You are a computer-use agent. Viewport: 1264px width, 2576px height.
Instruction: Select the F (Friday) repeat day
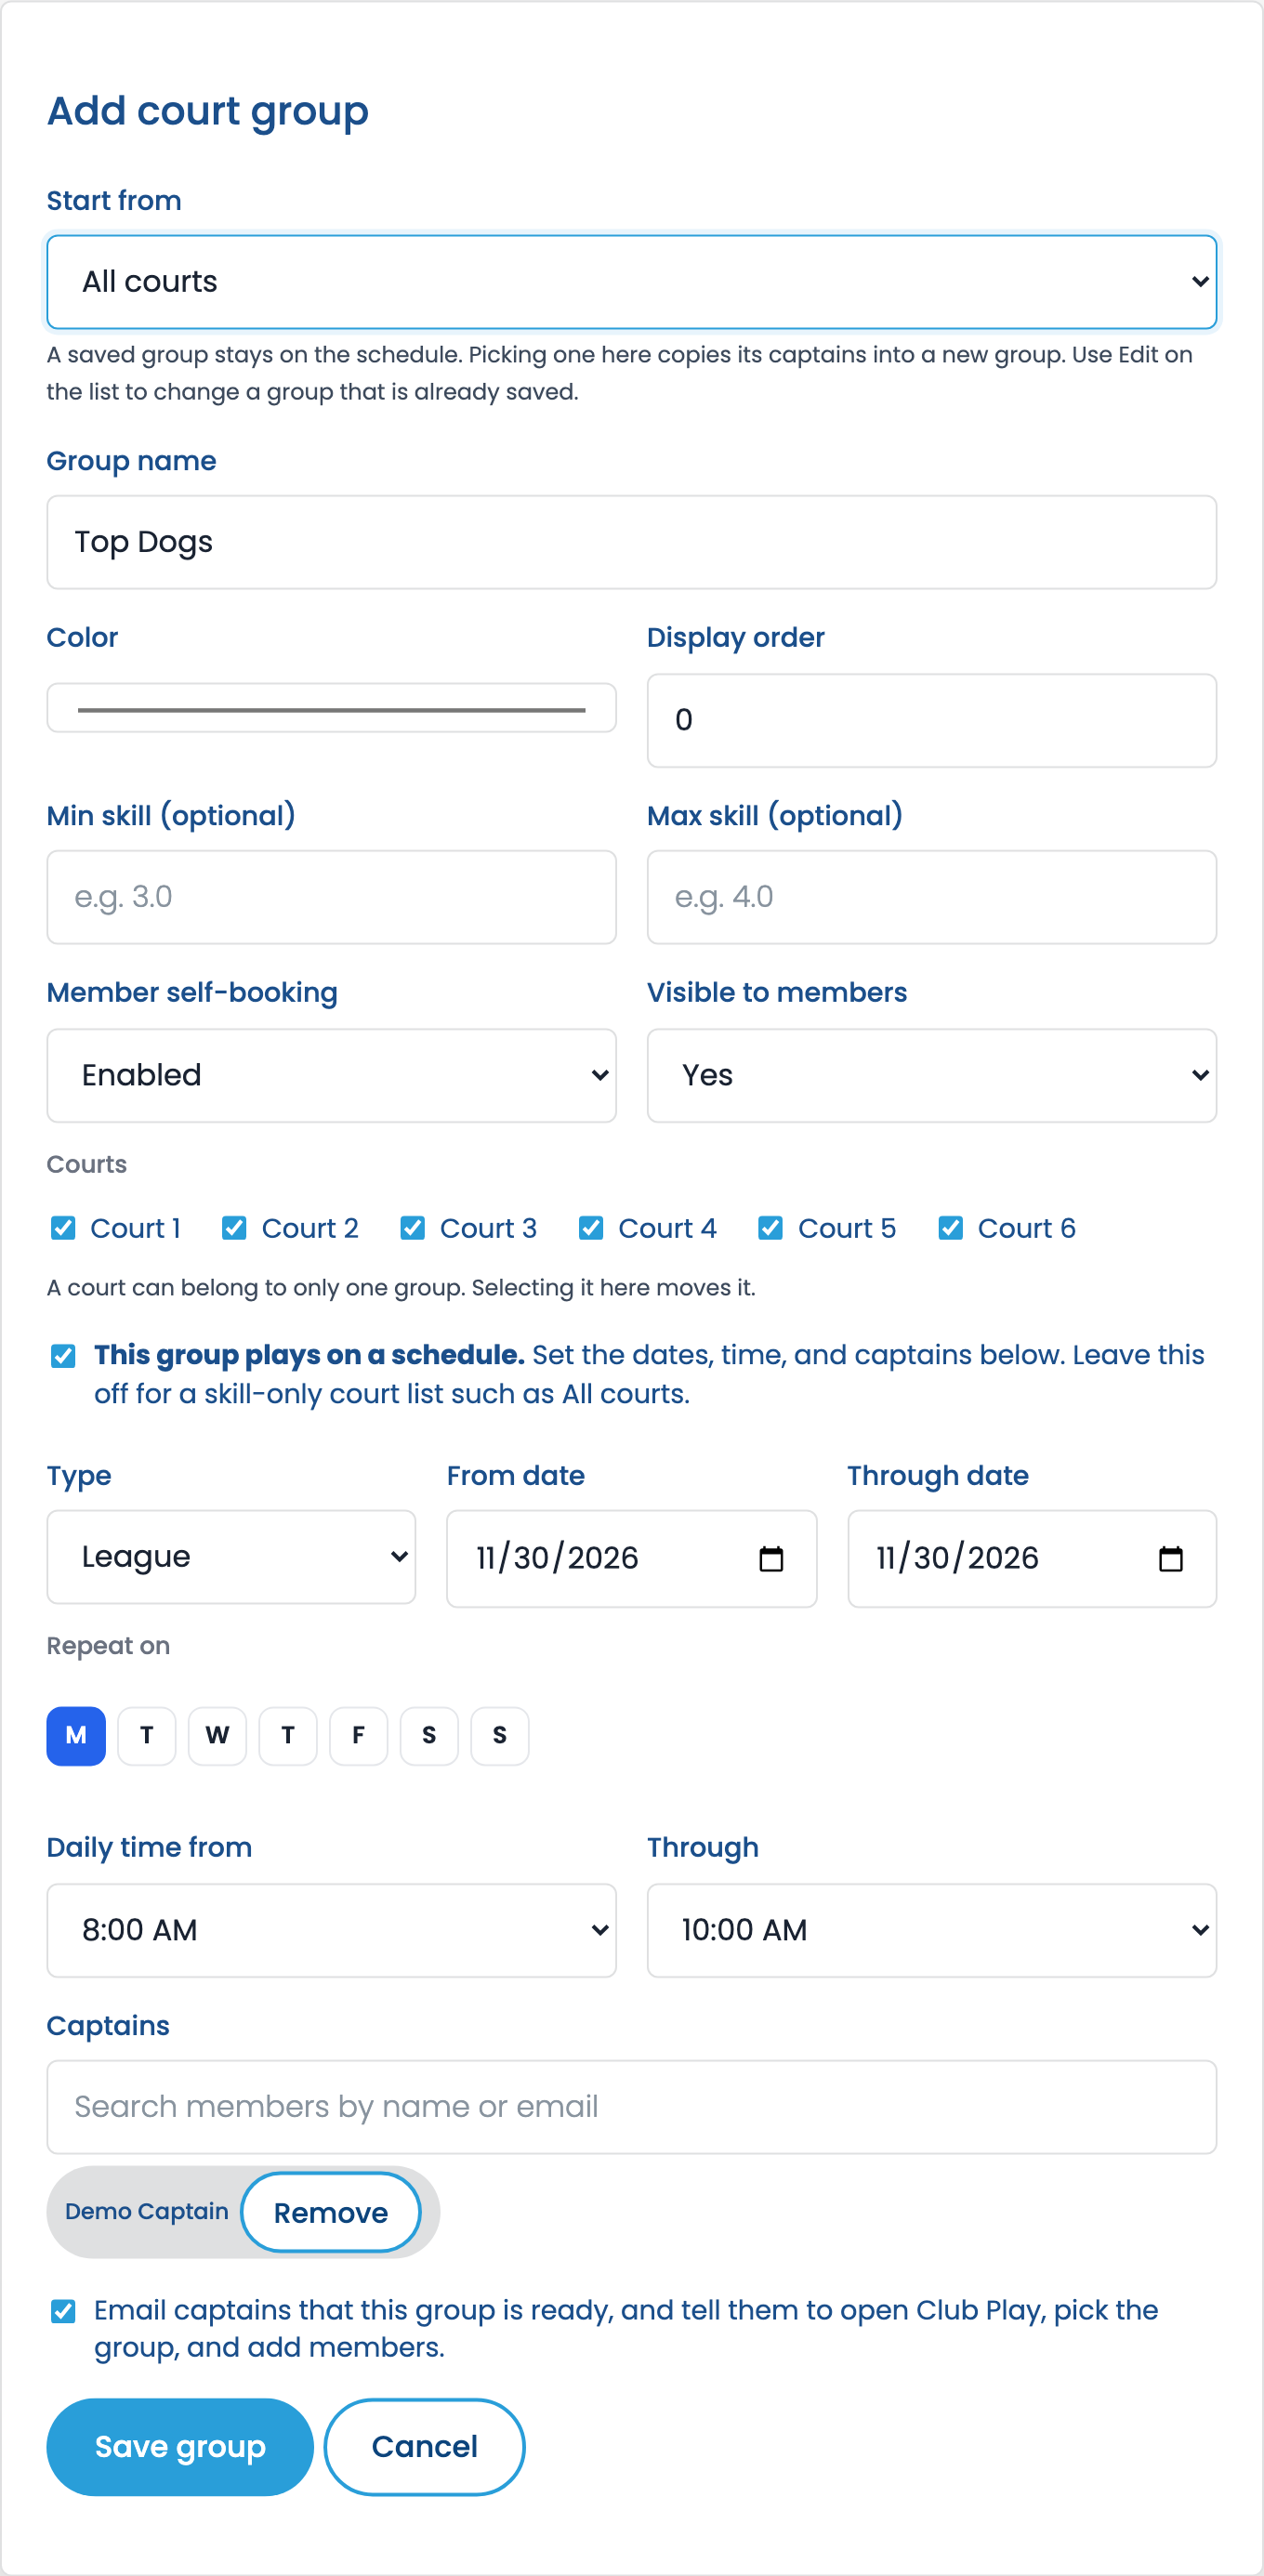click(358, 1736)
